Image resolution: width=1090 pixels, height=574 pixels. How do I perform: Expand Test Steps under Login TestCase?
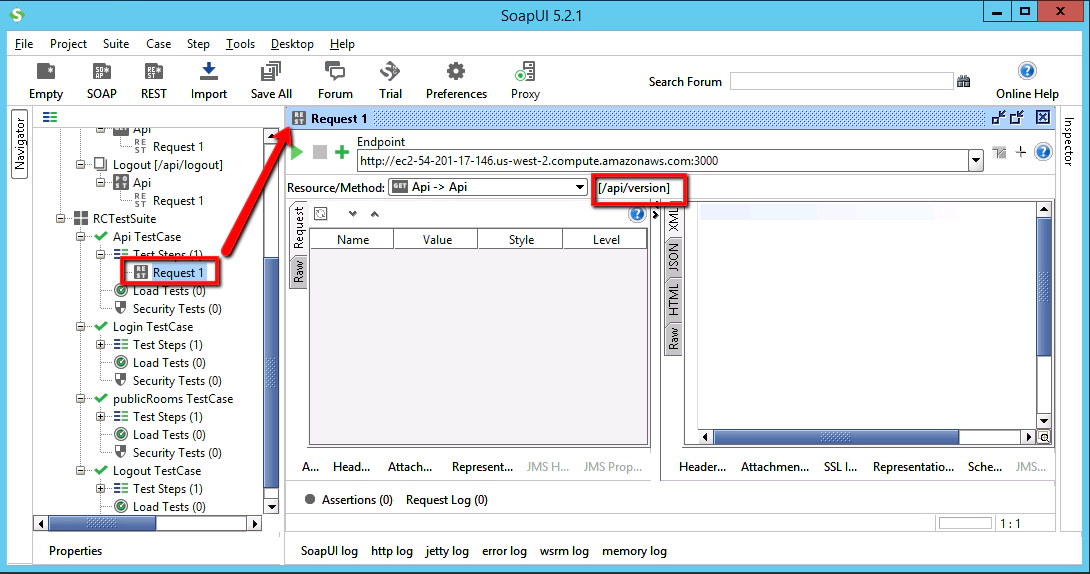tap(101, 345)
